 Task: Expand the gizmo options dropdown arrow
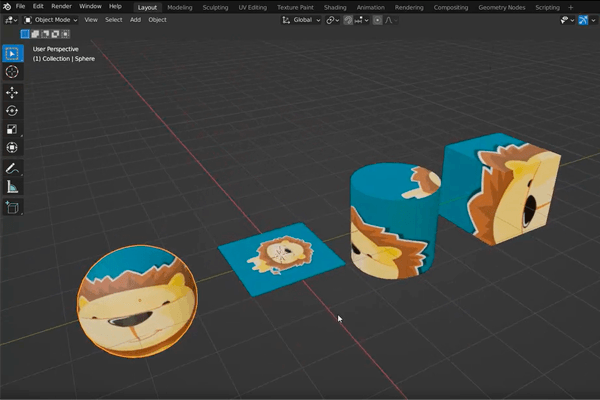point(593,20)
